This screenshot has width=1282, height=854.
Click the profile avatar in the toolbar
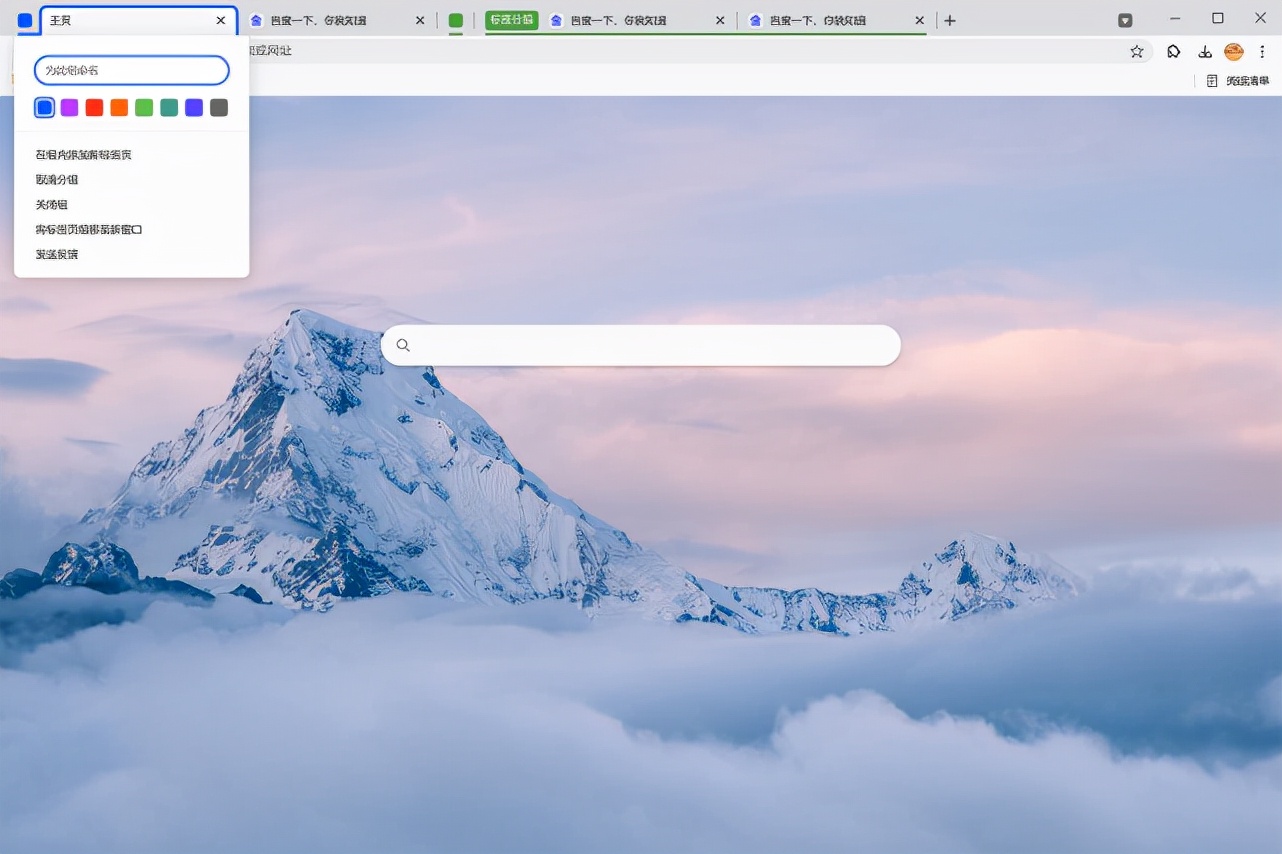(1234, 51)
